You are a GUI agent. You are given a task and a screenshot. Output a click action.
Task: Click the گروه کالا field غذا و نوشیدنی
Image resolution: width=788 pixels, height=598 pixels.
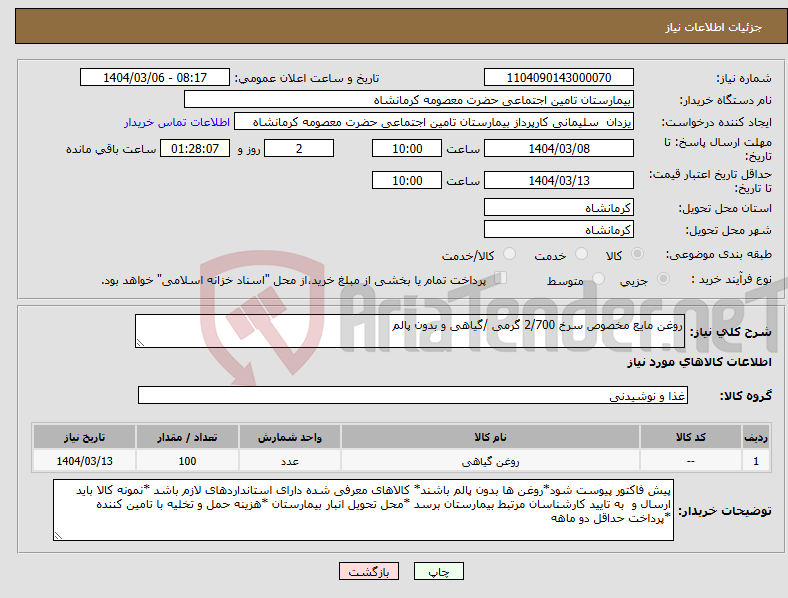point(413,395)
